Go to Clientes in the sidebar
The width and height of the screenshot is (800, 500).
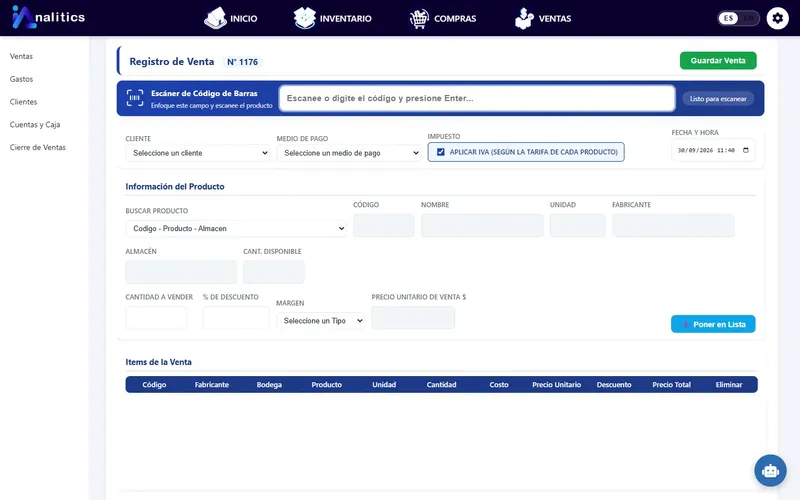(x=23, y=102)
